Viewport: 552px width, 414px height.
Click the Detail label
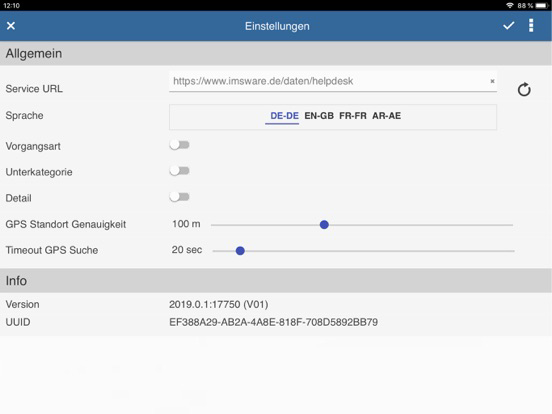click(18, 198)
